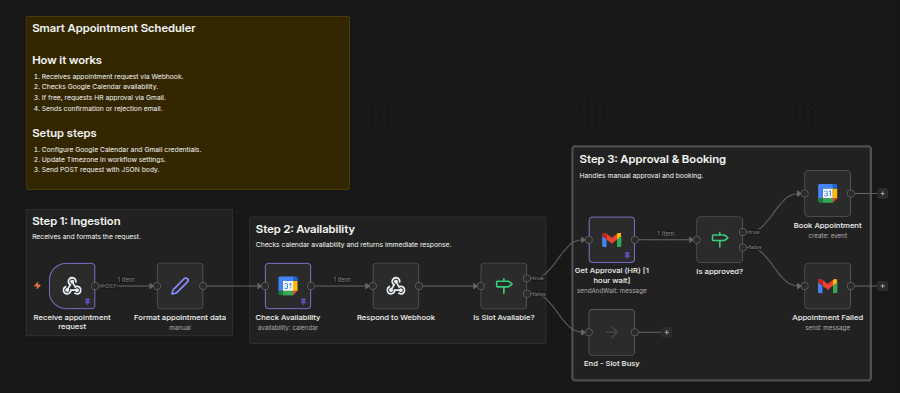This screenshot has height=393, width=900.
Task: Click the Step 1: Ingestion note title
Action: [x=76, y=221]
